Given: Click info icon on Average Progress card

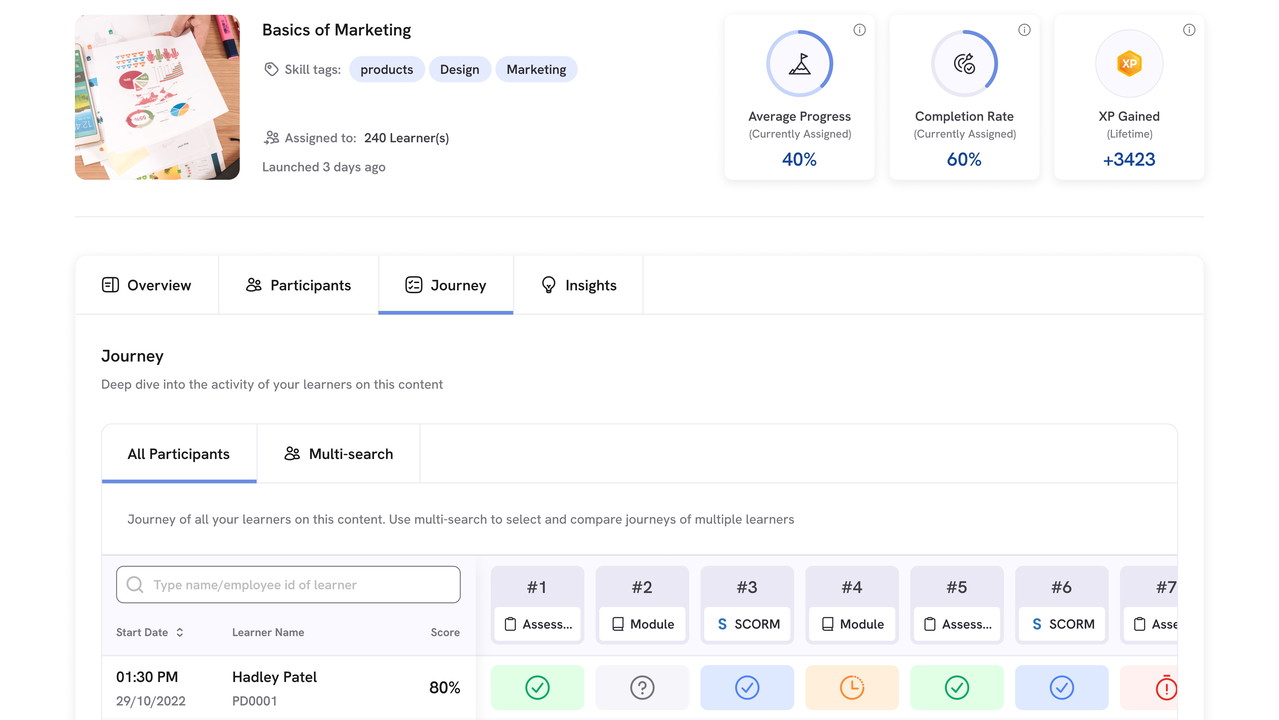Looking at the screenshot, I should (859, 30).
